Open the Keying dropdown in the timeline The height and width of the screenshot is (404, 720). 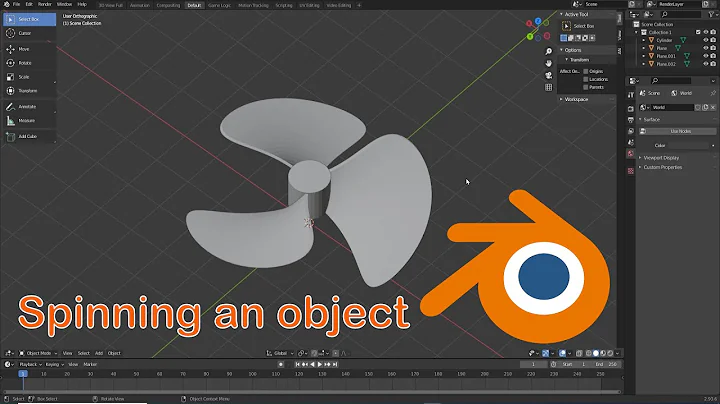point(54,364)
